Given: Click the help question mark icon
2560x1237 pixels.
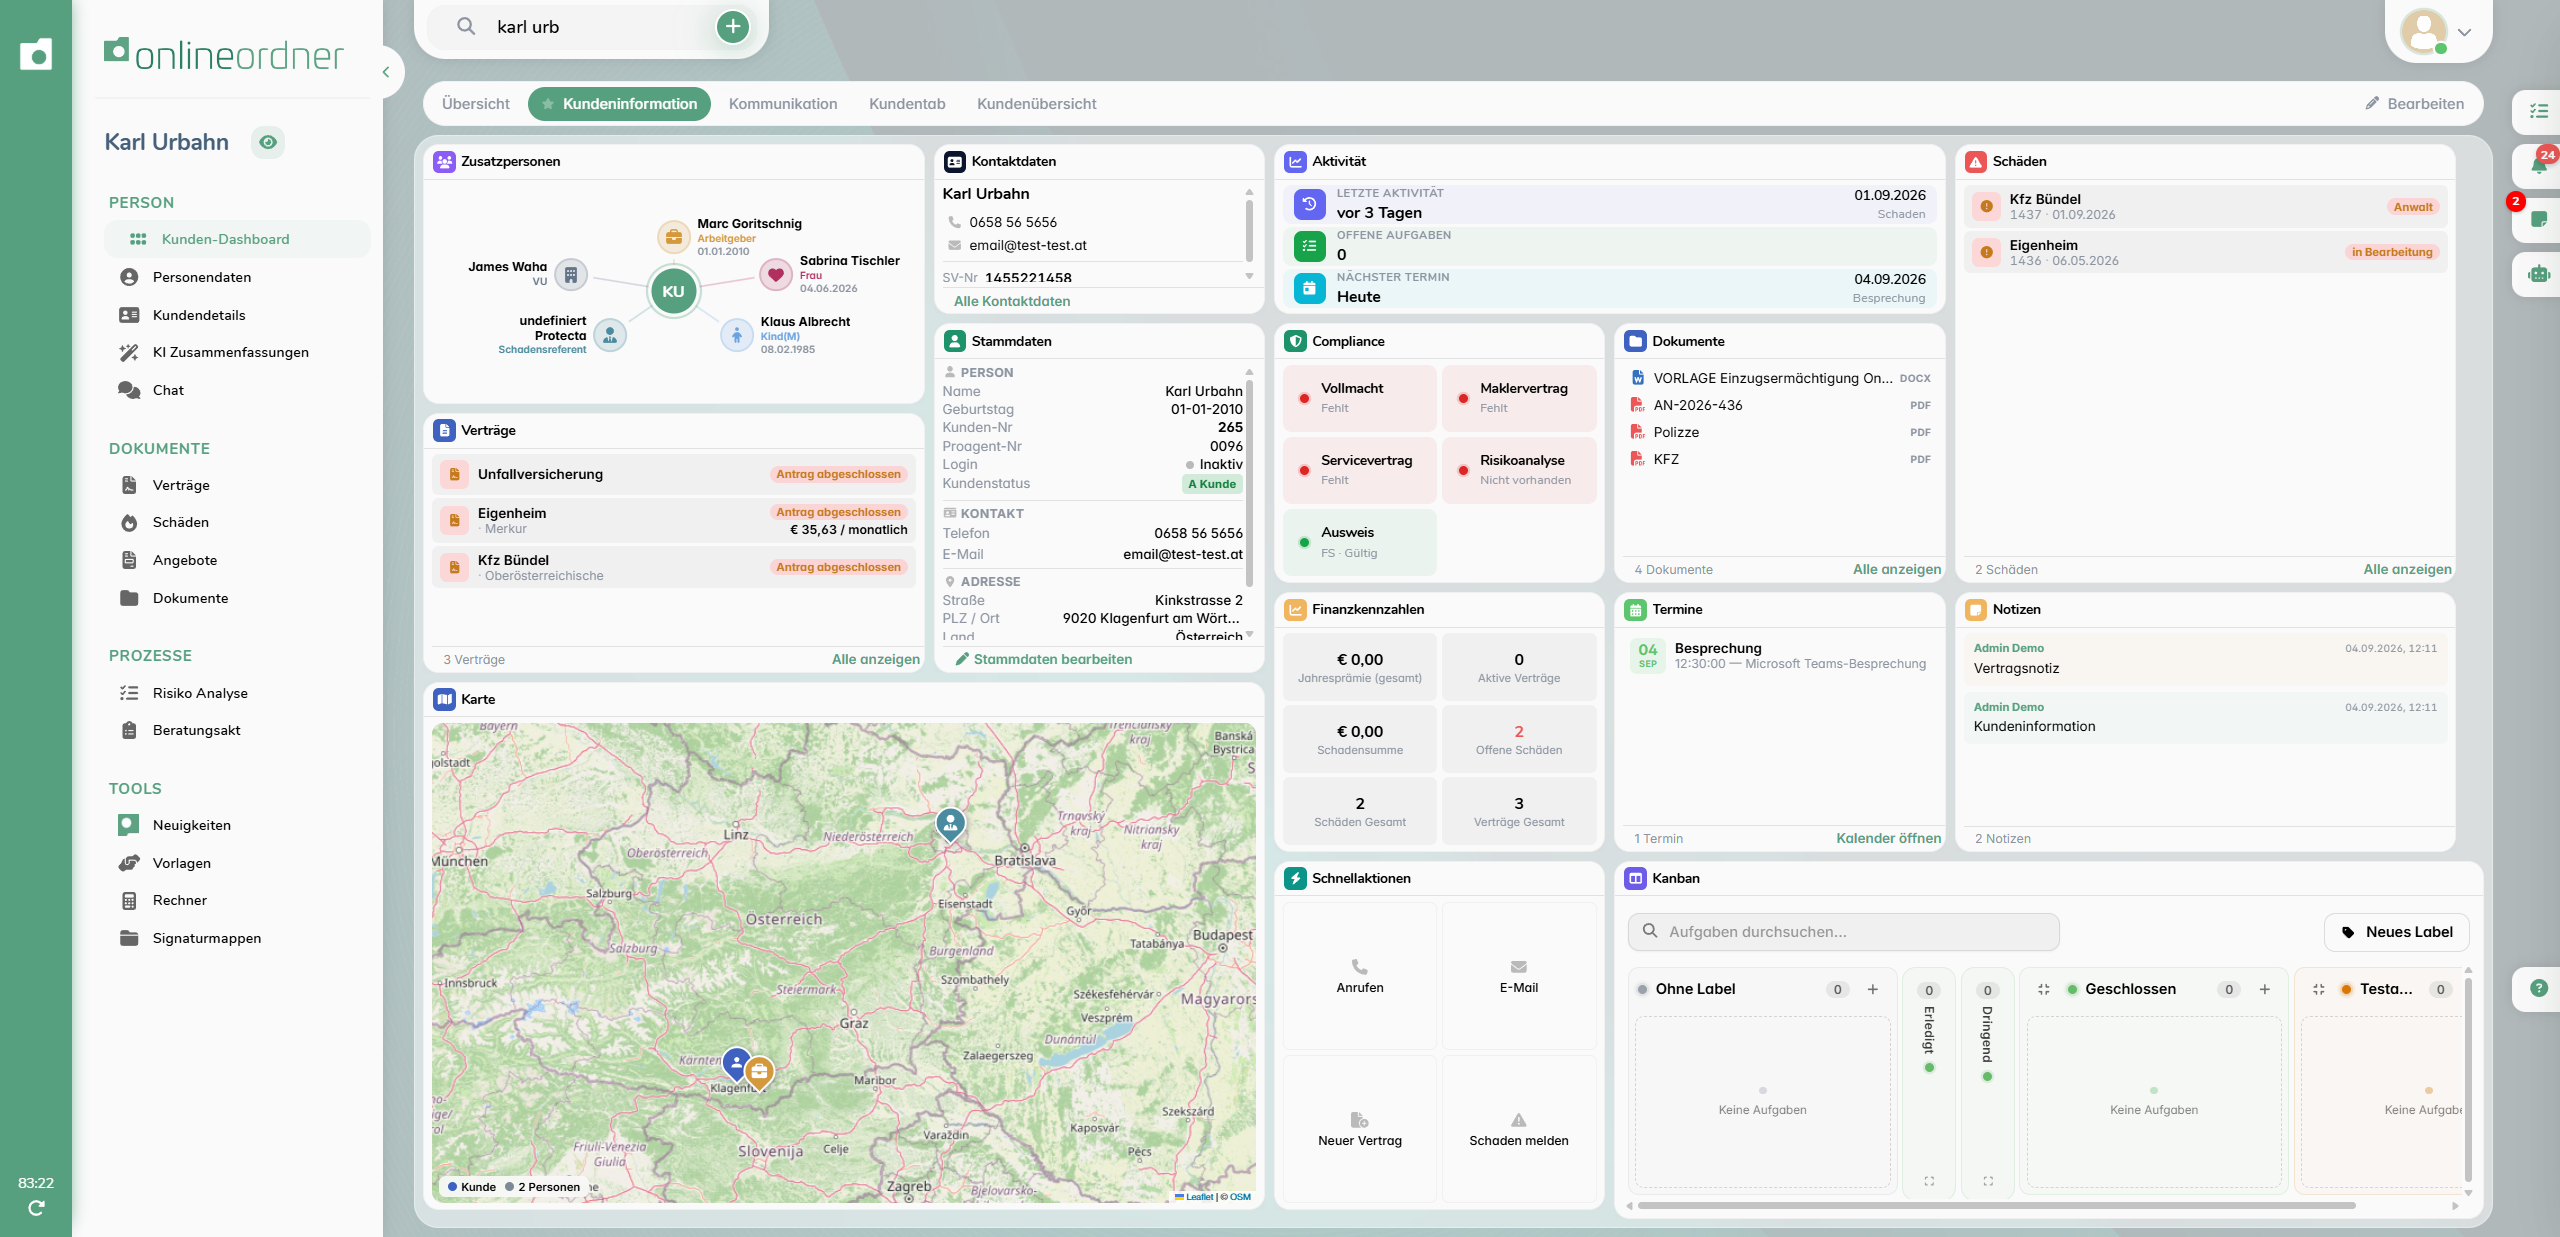Looking at the screenshot, I should tap(2539, 988).
